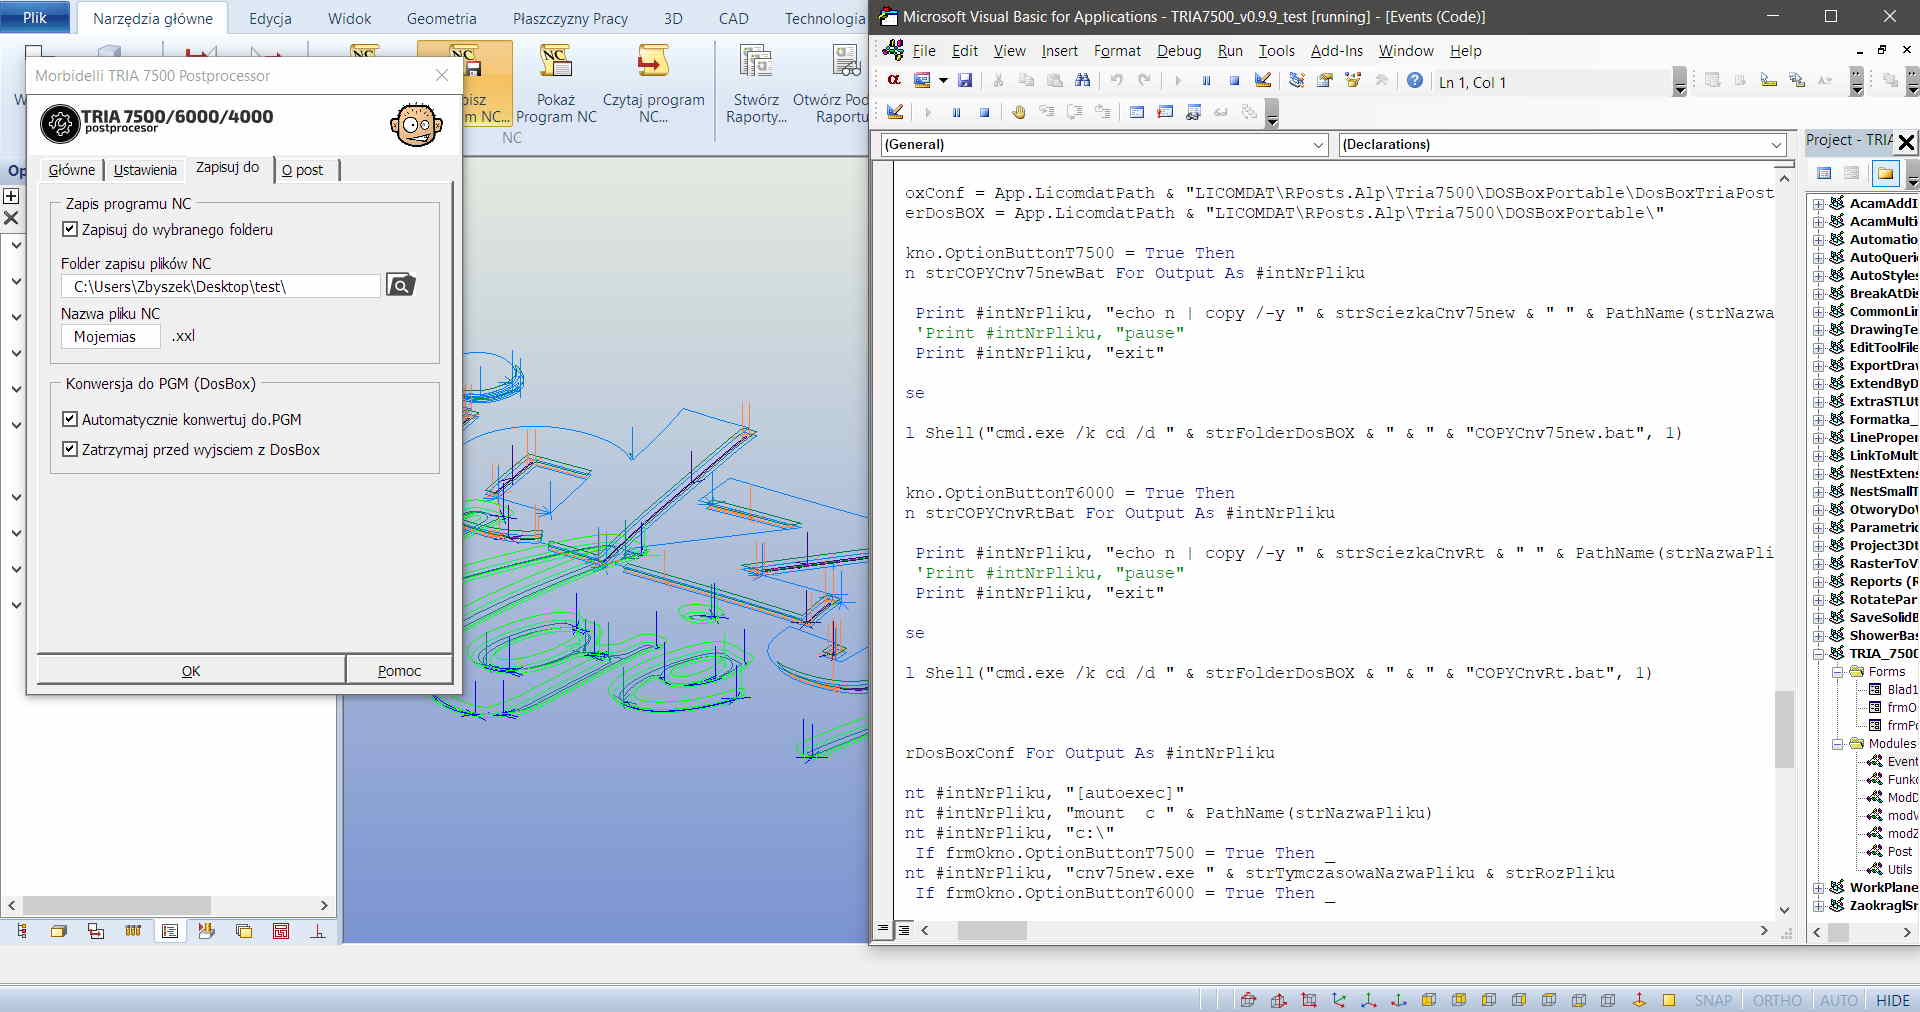Viewport: 1920px width, 1012px height.
Task: Click the yellow box icon in bottom-left panel tabs
Action: coord(59,931)
